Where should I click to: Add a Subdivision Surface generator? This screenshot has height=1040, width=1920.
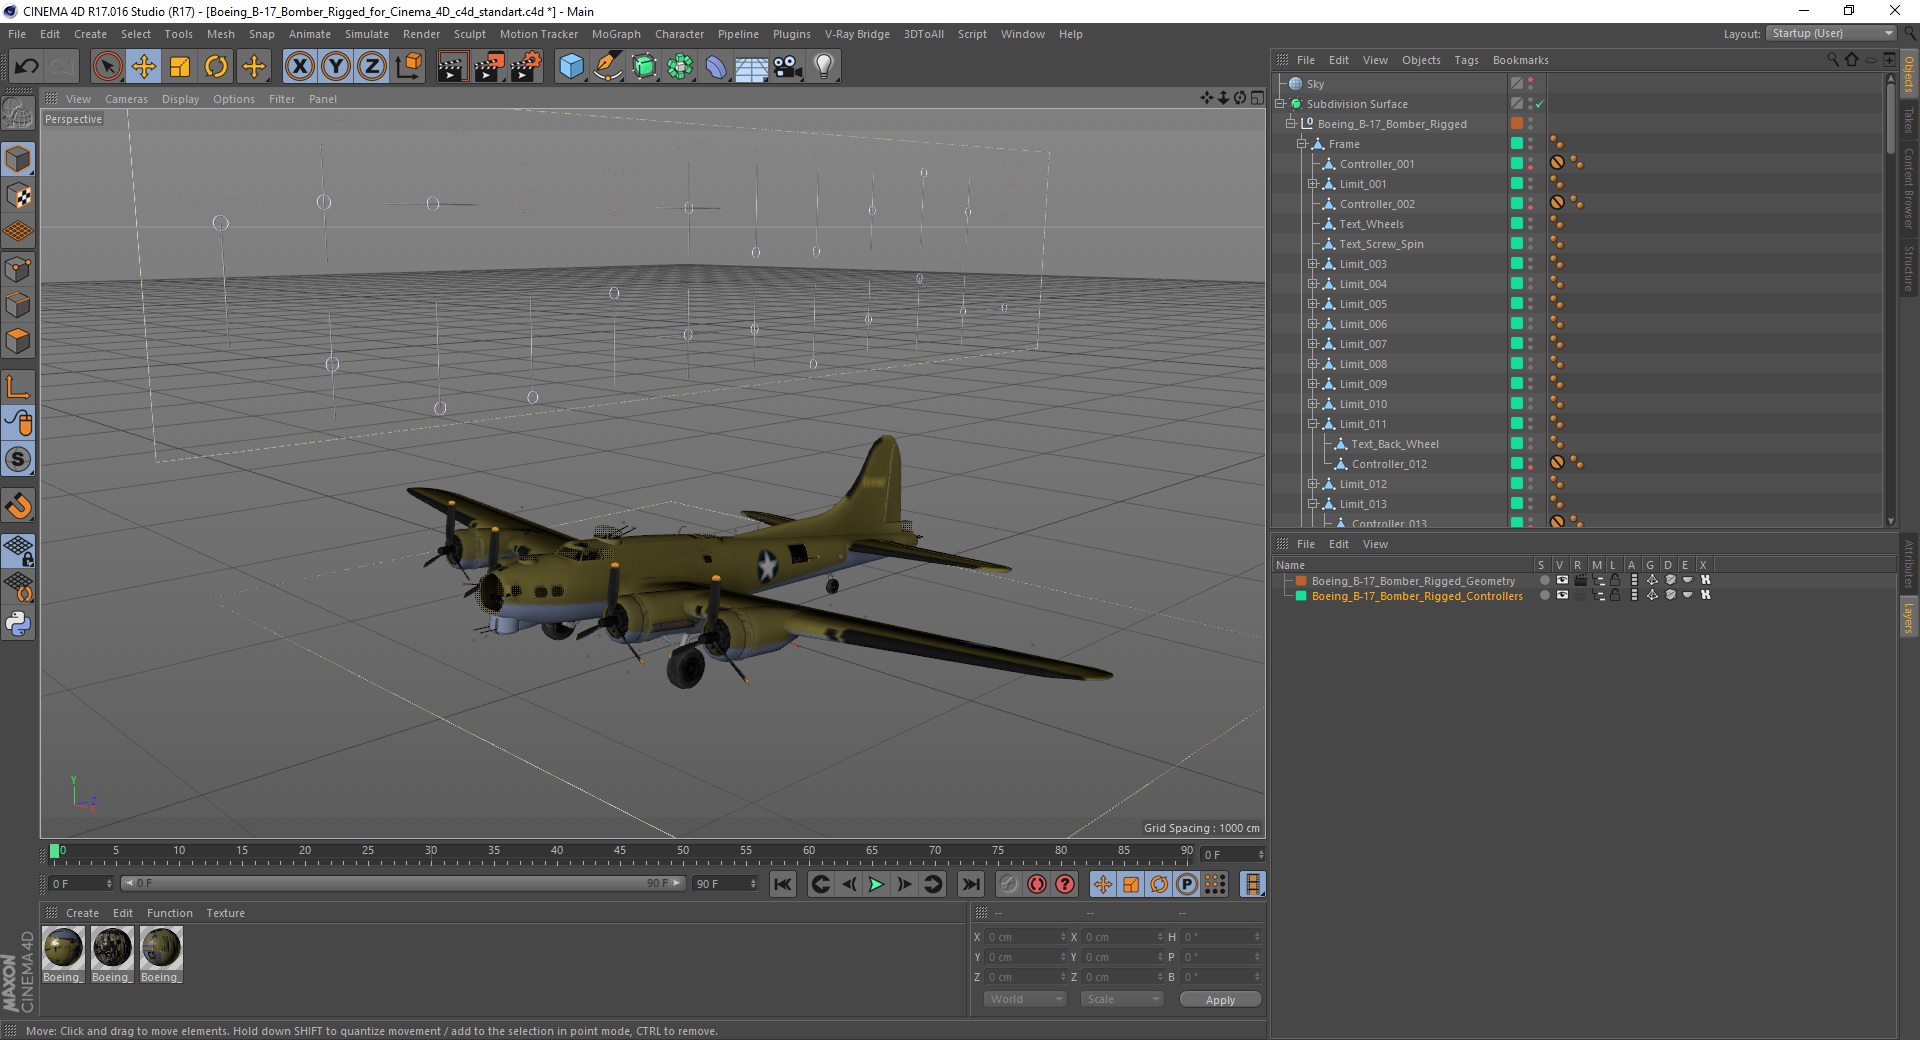tap(644, 67)
